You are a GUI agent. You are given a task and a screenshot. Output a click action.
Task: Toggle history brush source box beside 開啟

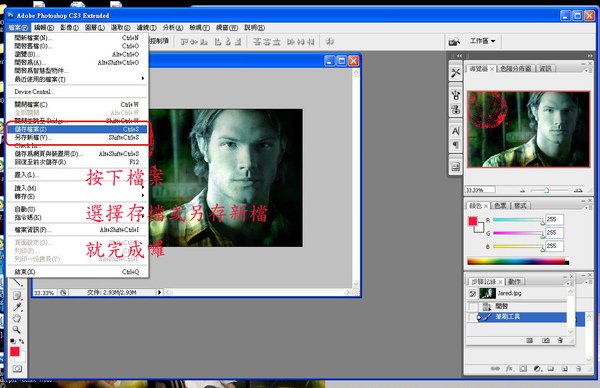(473, 306)
